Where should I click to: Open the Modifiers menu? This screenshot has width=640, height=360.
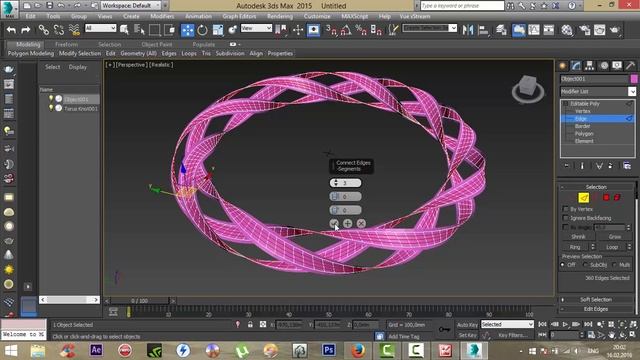tap(162, 16)
